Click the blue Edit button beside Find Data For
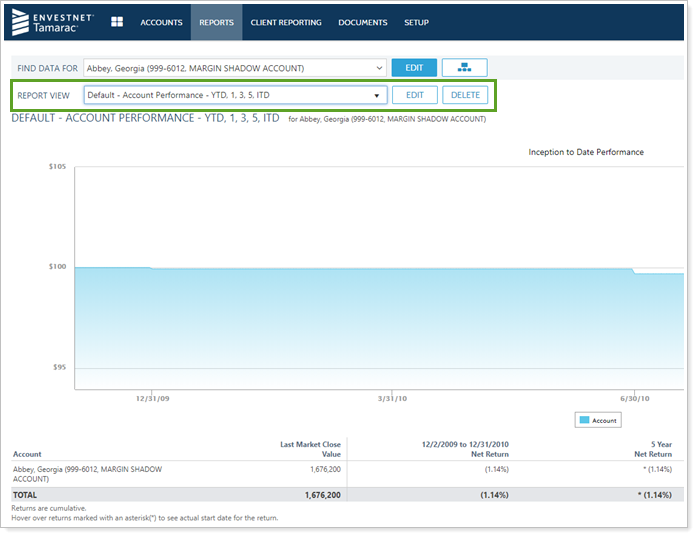 click(x=414, y=68)
